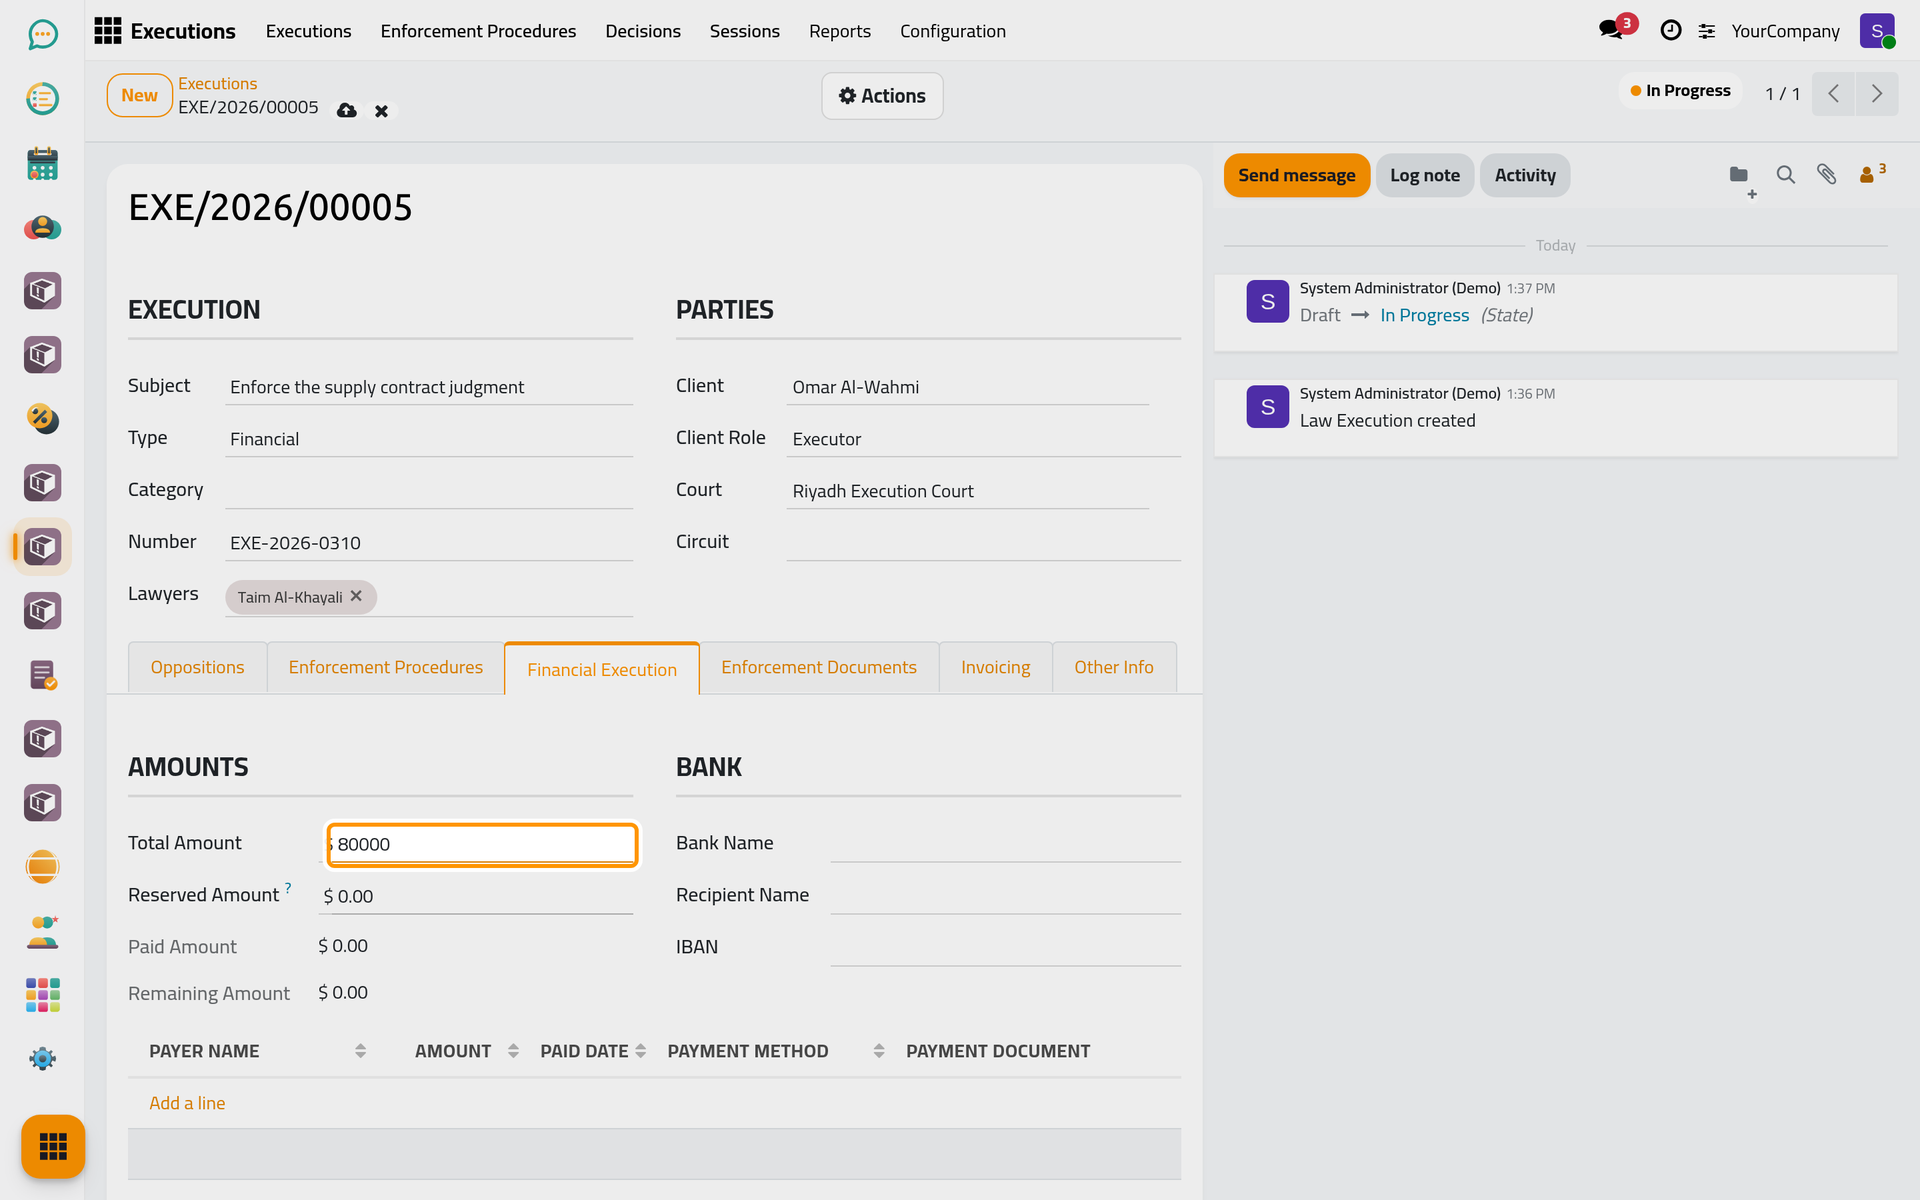
Task: Click the chatter folder documents icon
Action: point(1739,175)
